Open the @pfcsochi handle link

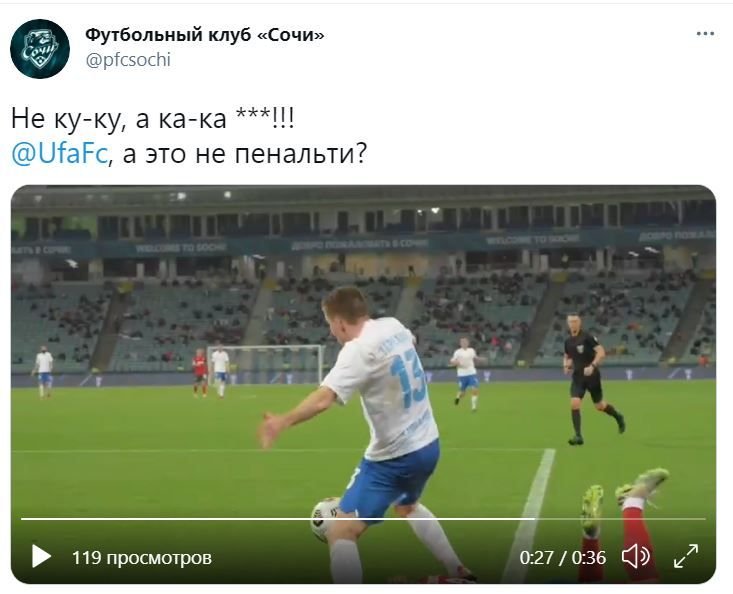point(128,60)
